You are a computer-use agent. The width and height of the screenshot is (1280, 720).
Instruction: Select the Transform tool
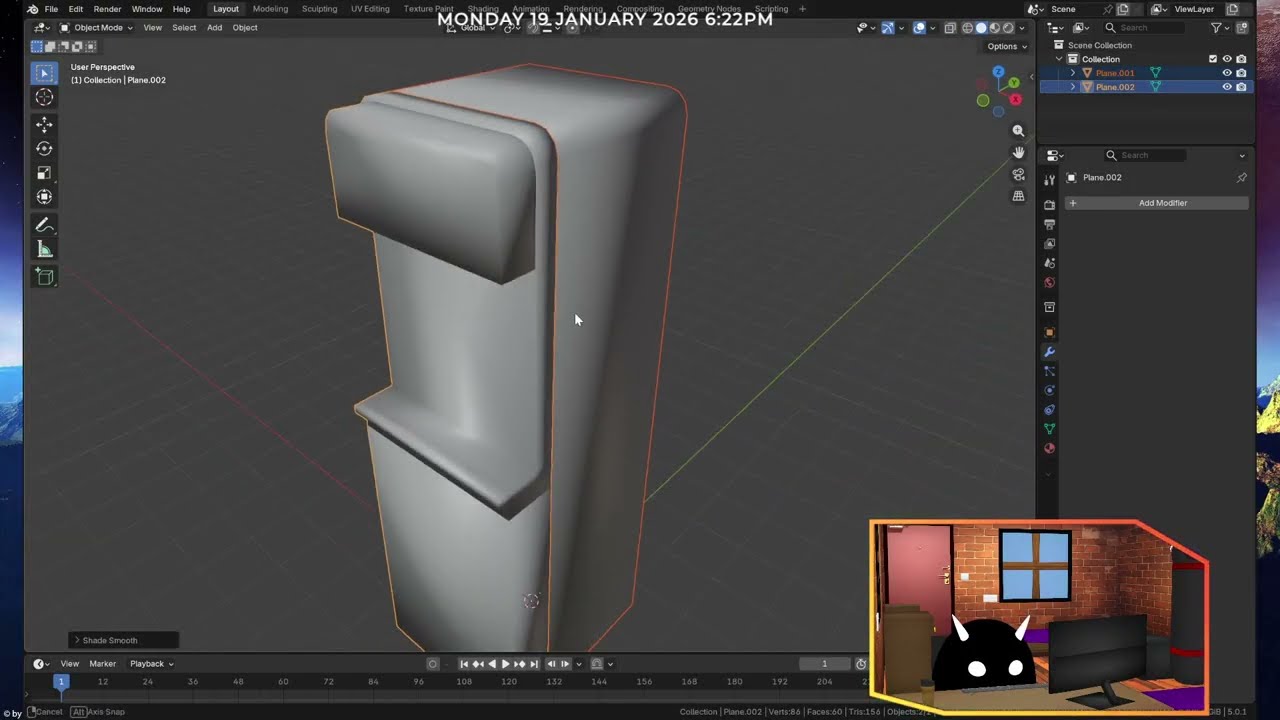44,197
